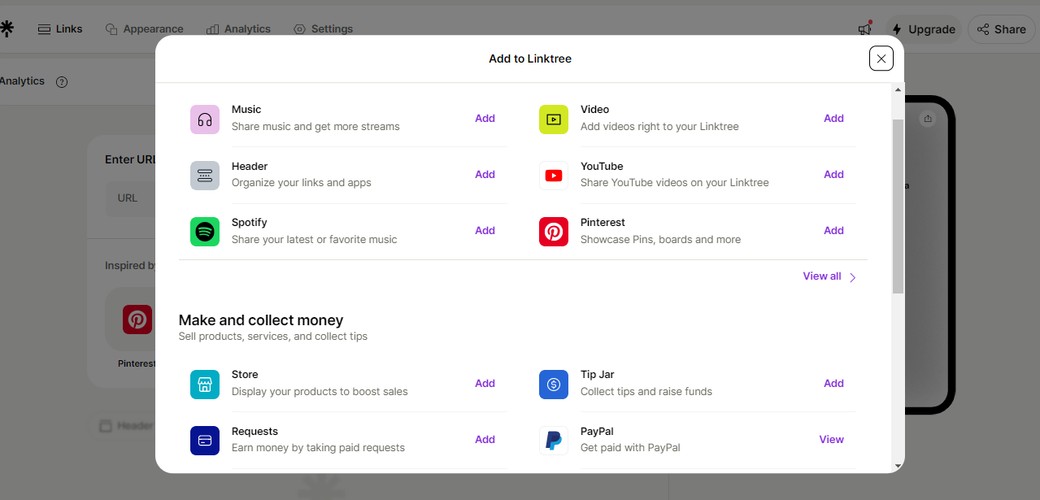View the PayPal option
The width and height of the screenshot is (1040, 500).
[x=831, y=440]
